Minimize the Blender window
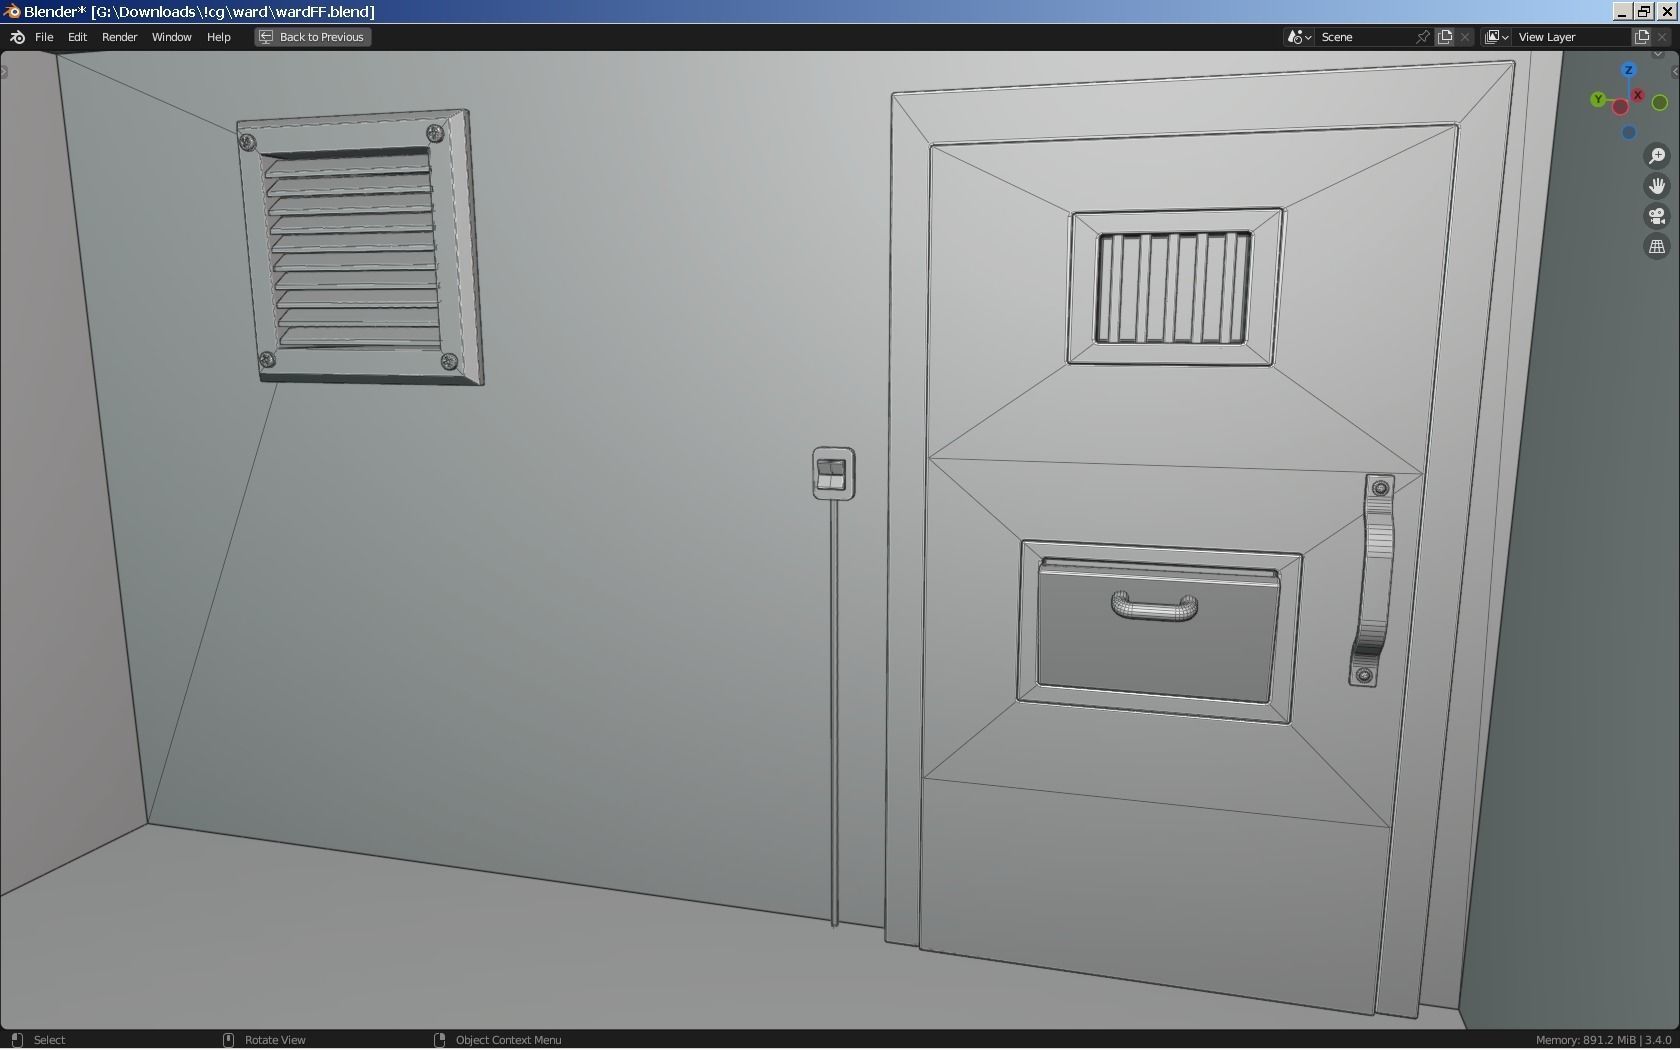 pyautogui.click(x=1622, y=11)
